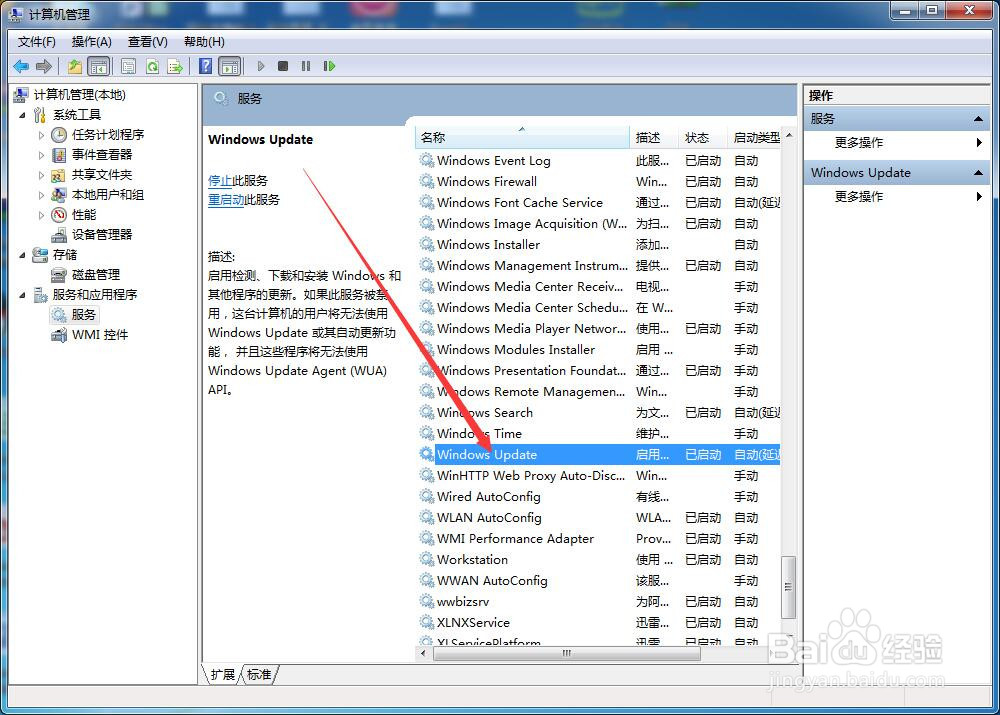Click the Stop Service square icon
Screen dimensions: 1000x715
[283, 66]
